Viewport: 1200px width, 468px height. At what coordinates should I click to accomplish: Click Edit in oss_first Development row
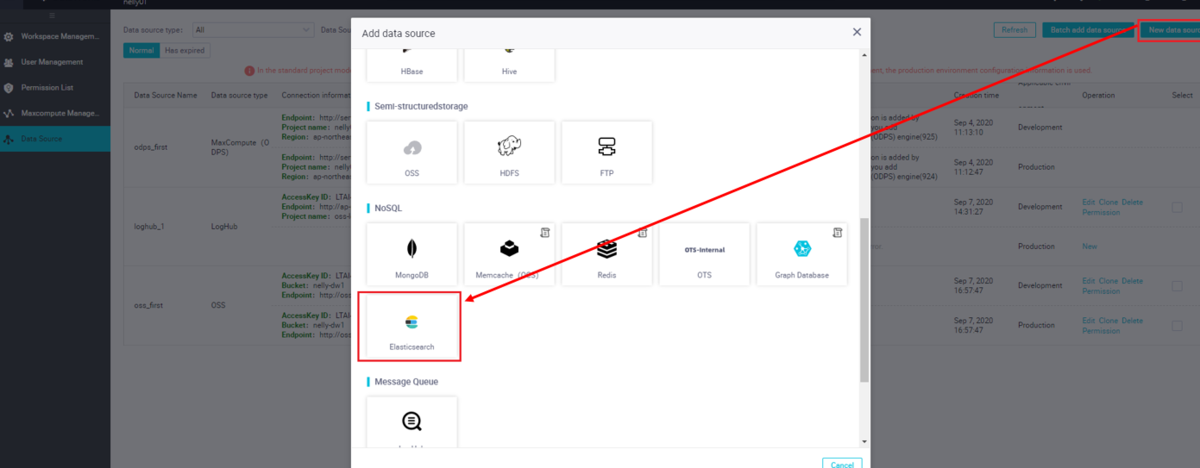coord(1089,281)
